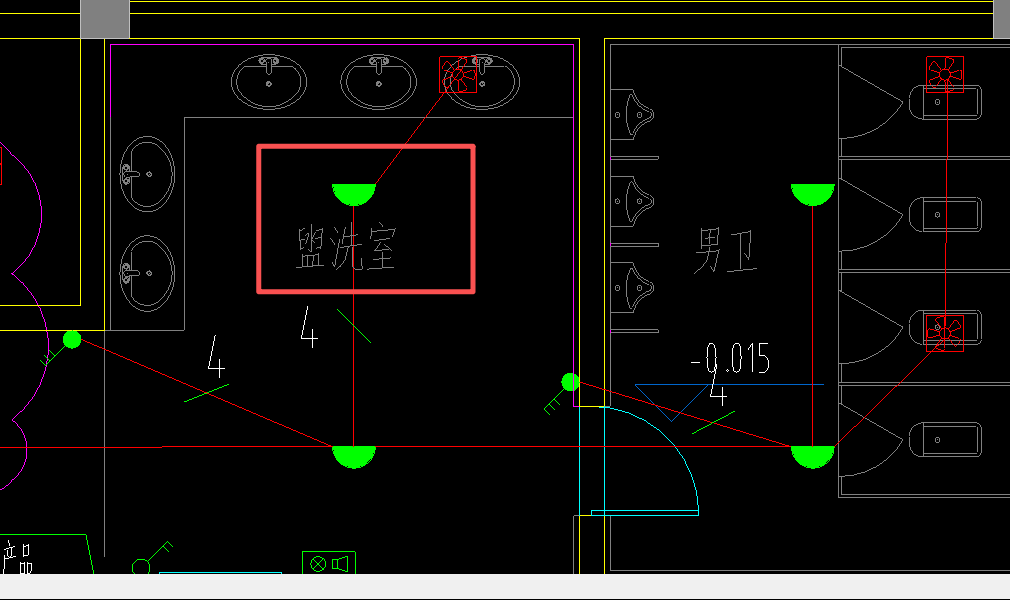This screenshot has height=600, width=1010.
Task: Select the toilet in the second stall
Action: point(946,215)
